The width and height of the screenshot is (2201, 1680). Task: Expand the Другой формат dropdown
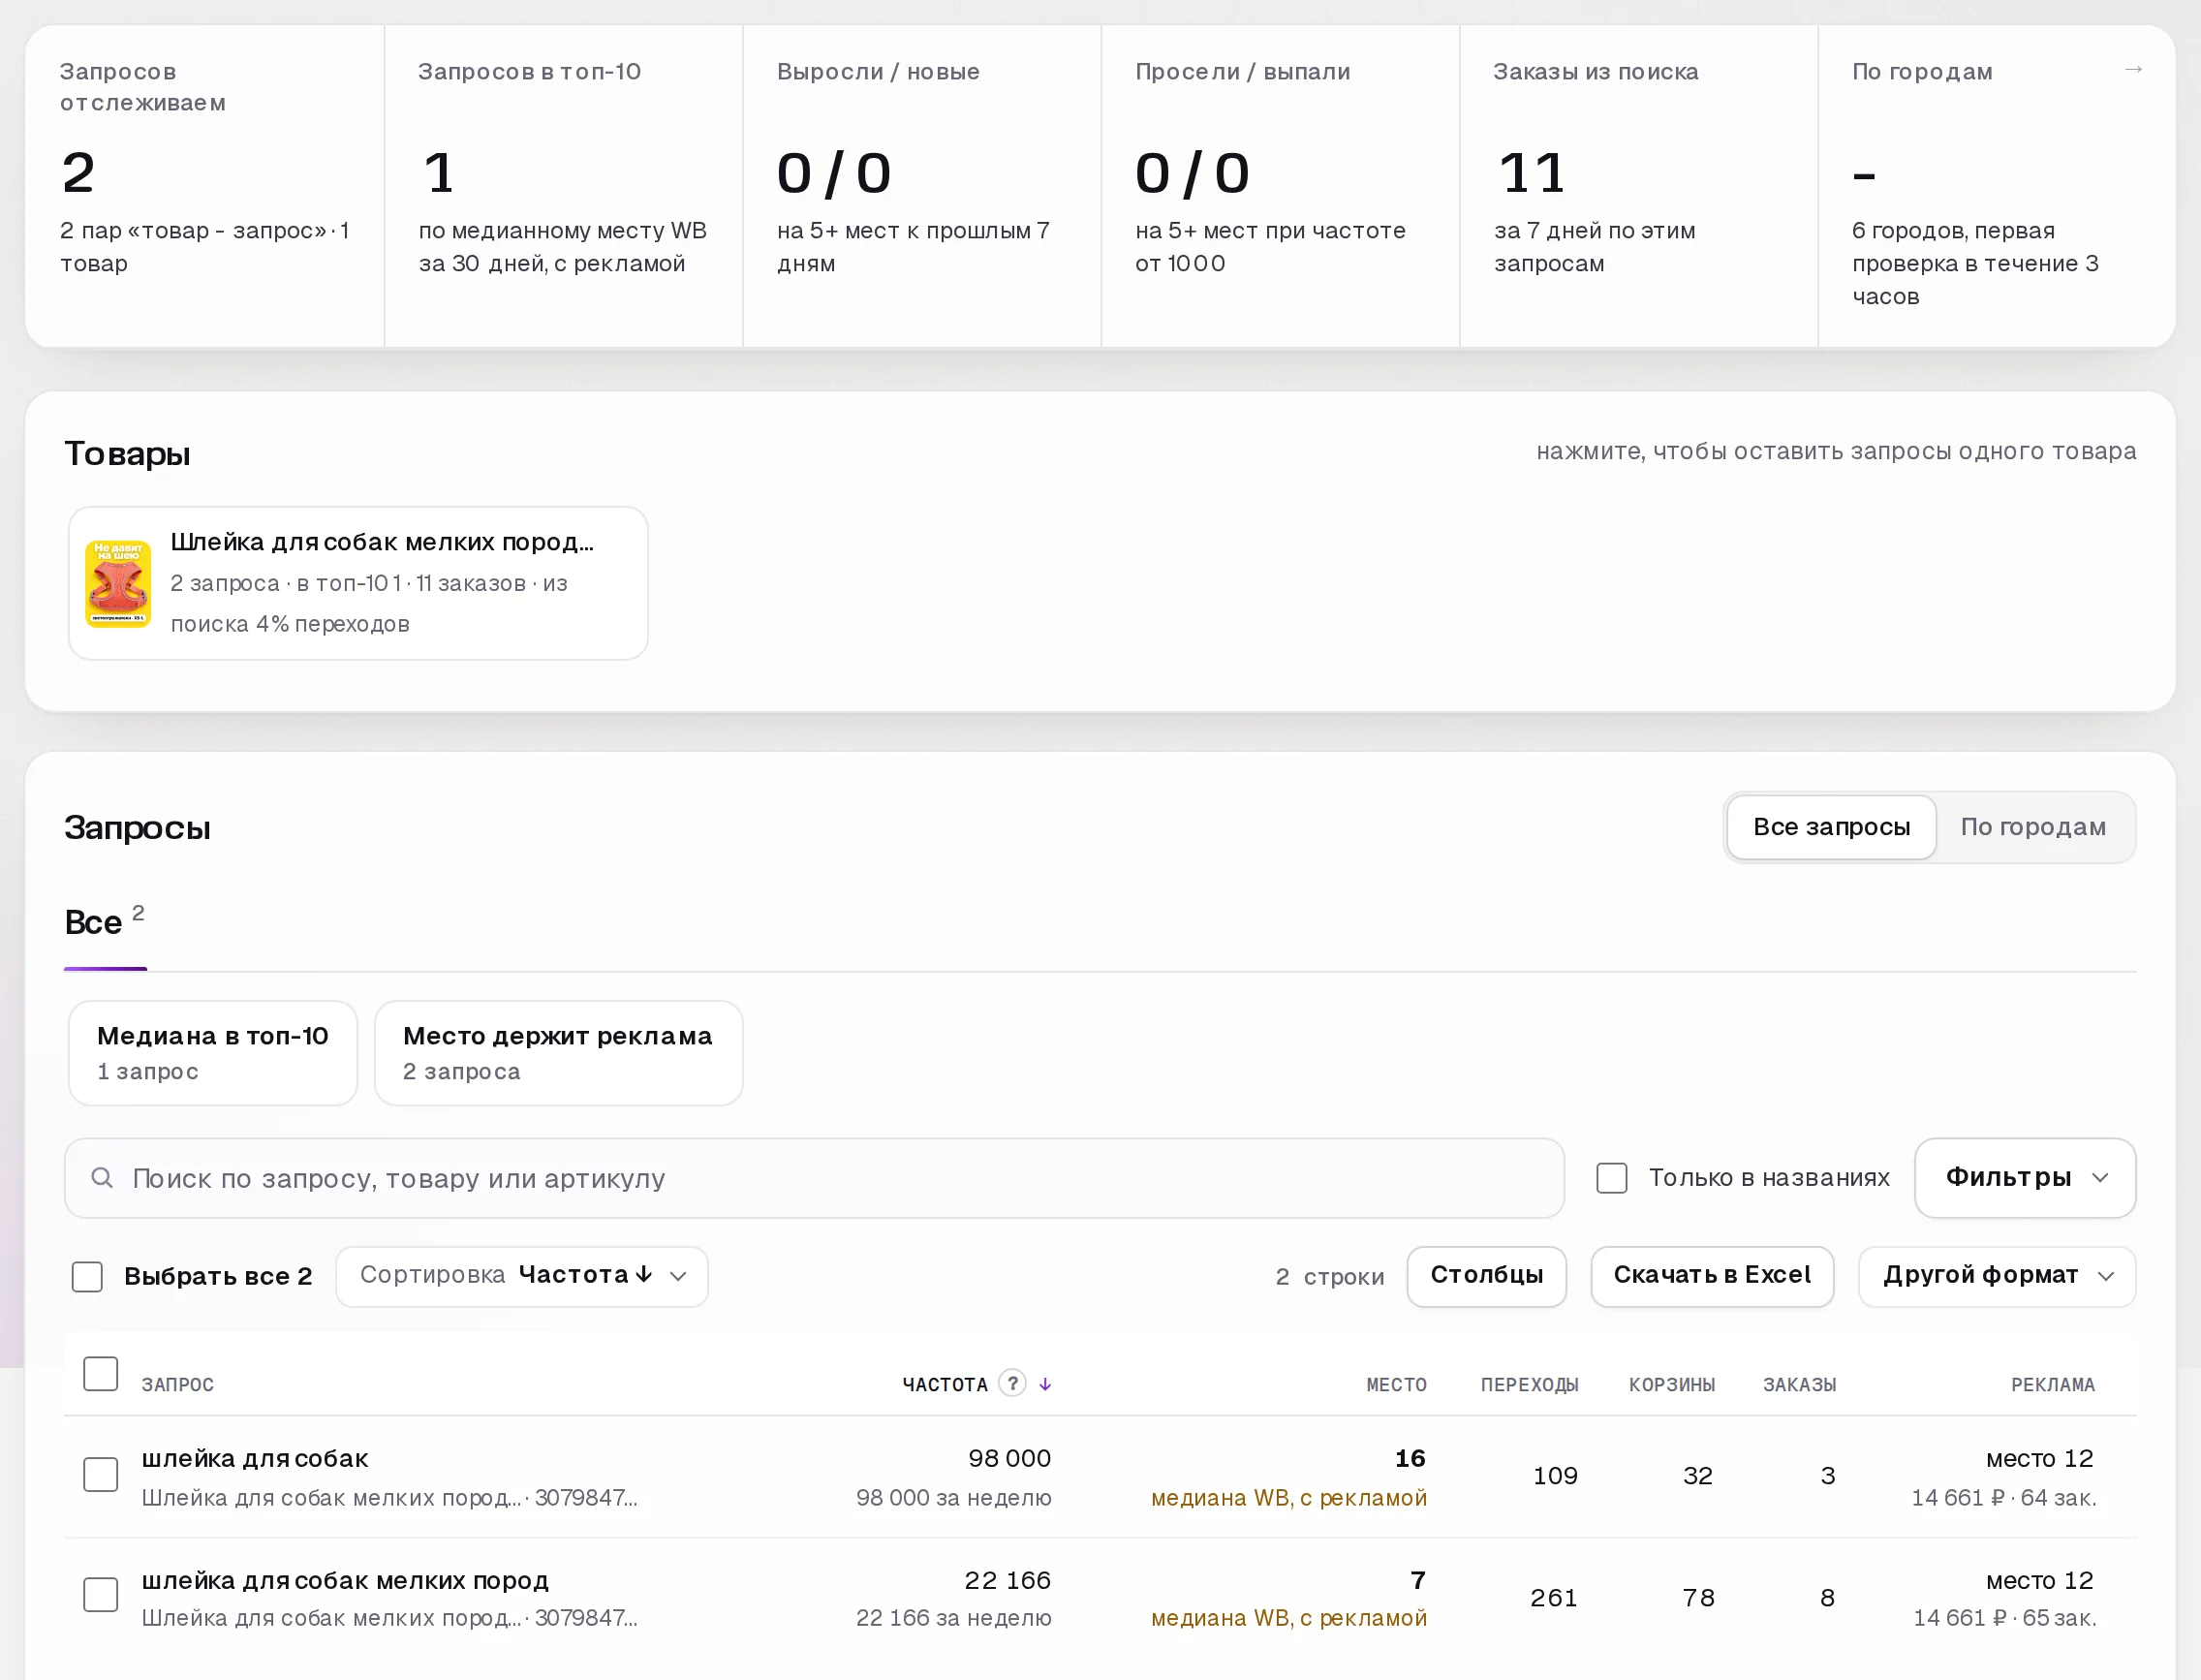(x=1997, y=1276)
